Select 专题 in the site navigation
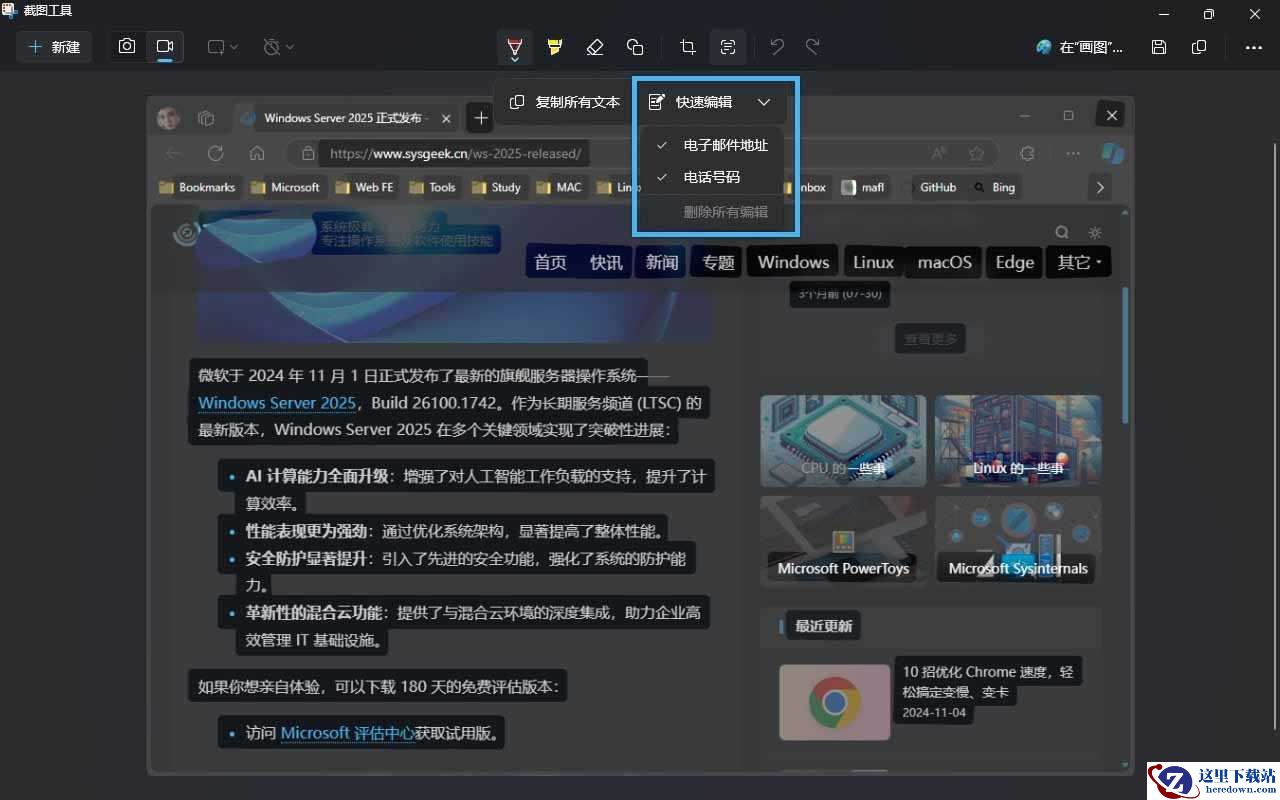This screenshot has height=800, width=1280. point(718,262)
